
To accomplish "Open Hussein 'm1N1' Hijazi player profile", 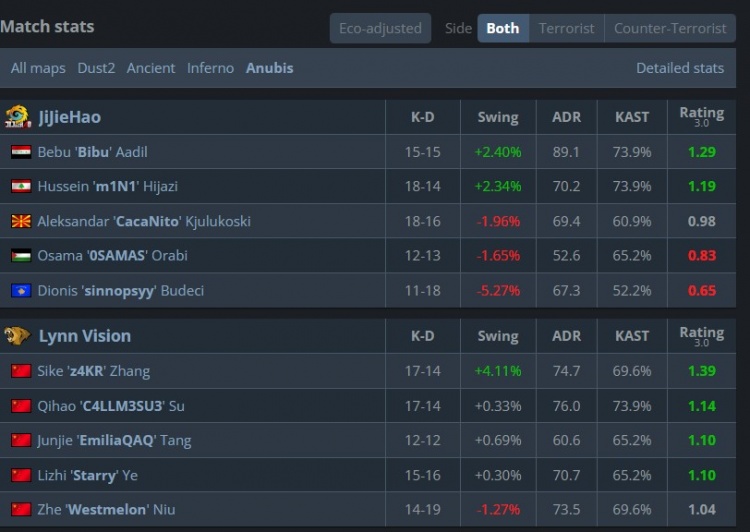I will point(108,186).
